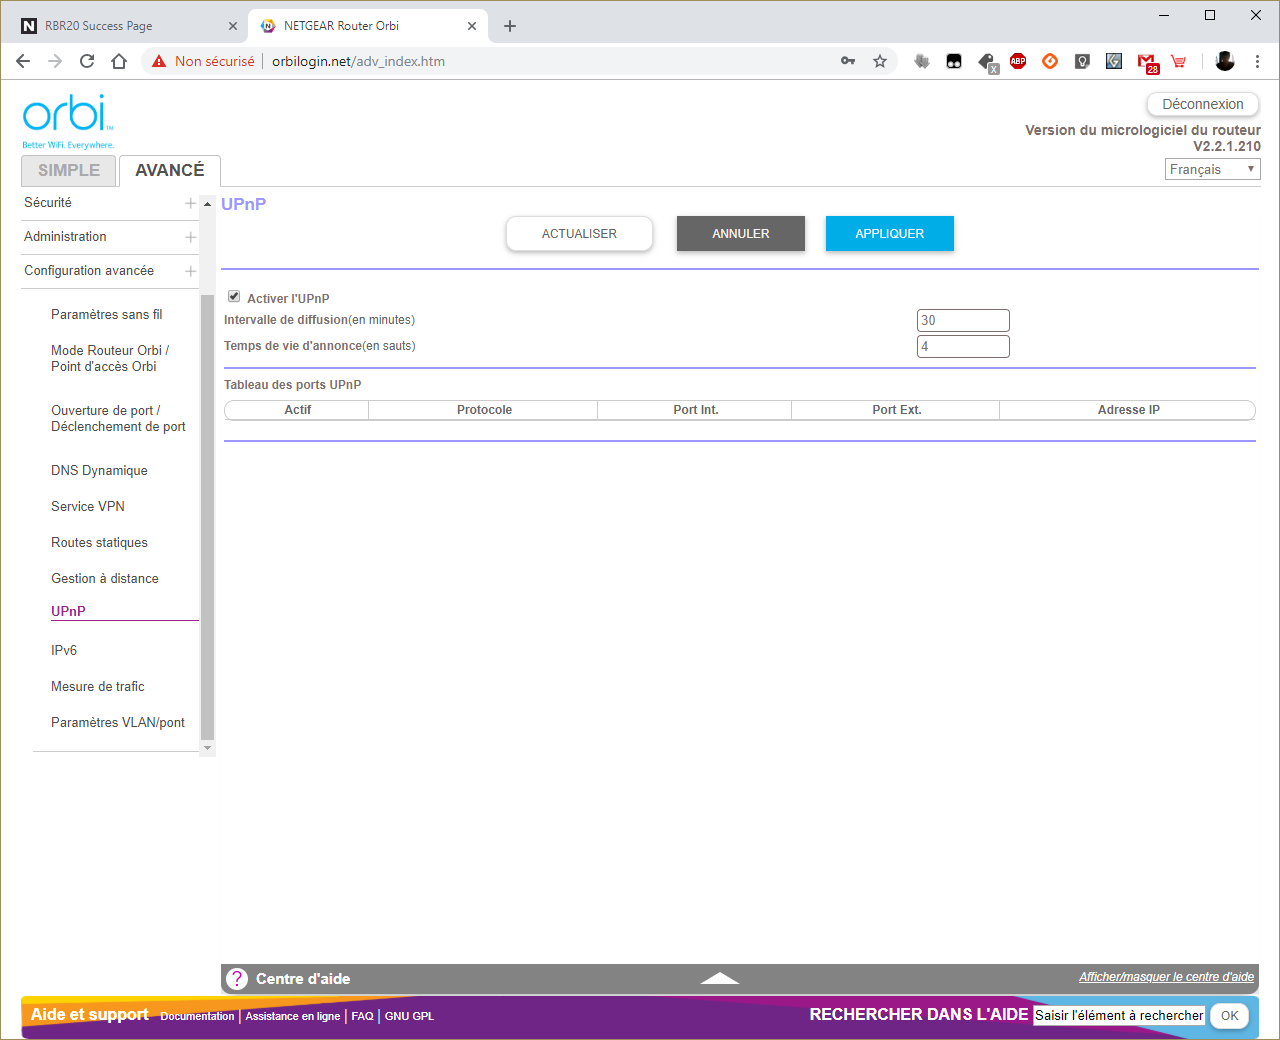
Task: Open new browser tab with plus
Action: (x=510, y=26)
